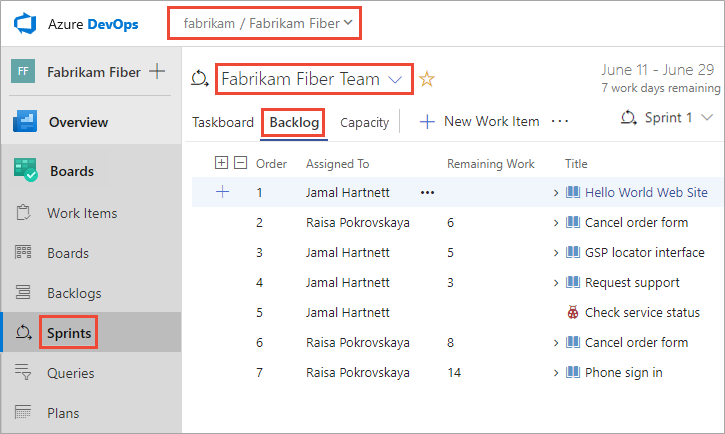The width and height of the screenshot is (725, 434).
Task: Open Queries in the sidebar
Action: pos(70,373)
